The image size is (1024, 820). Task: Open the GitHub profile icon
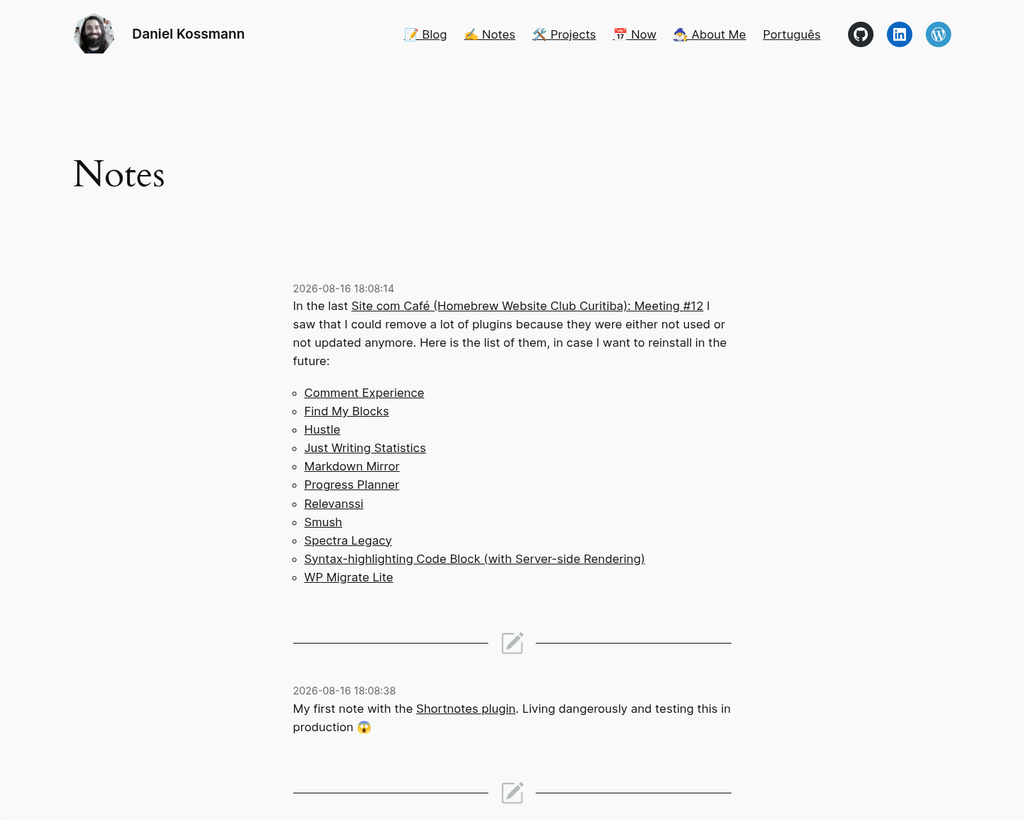click(x=860, y=35)
